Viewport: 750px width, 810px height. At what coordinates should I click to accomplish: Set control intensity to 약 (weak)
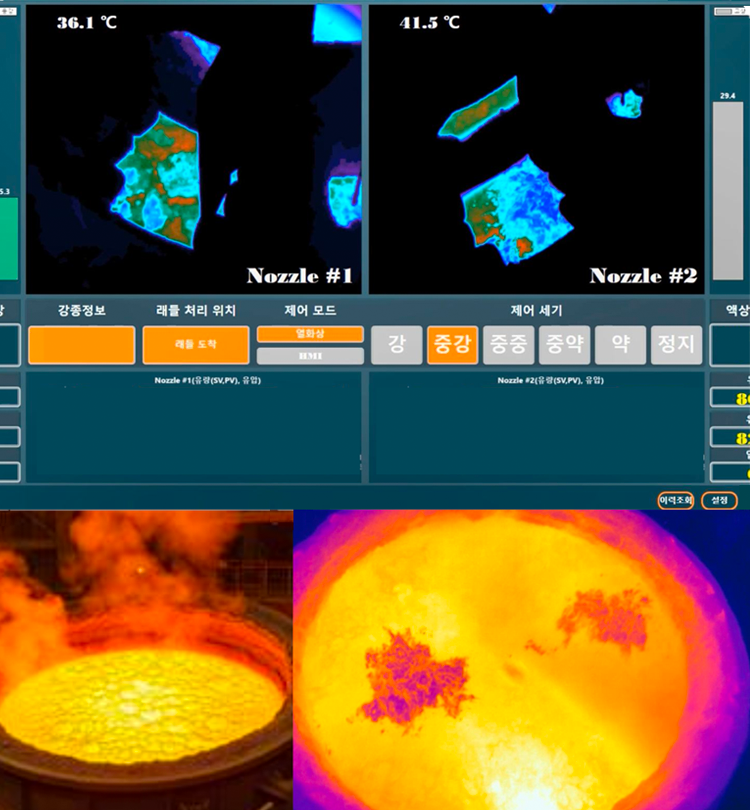click(x=621, y=346)
